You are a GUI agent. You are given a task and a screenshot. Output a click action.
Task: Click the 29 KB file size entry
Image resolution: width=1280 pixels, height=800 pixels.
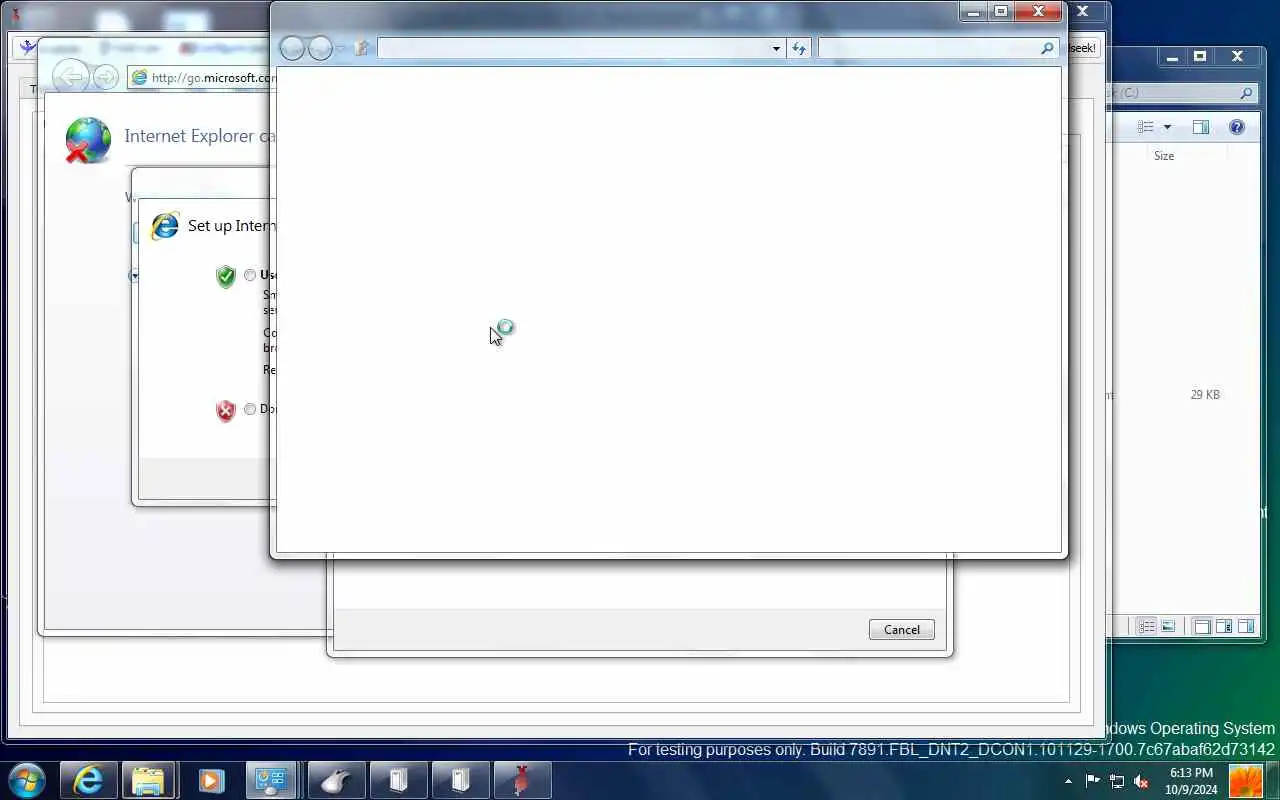click(x=1205, y=395)
